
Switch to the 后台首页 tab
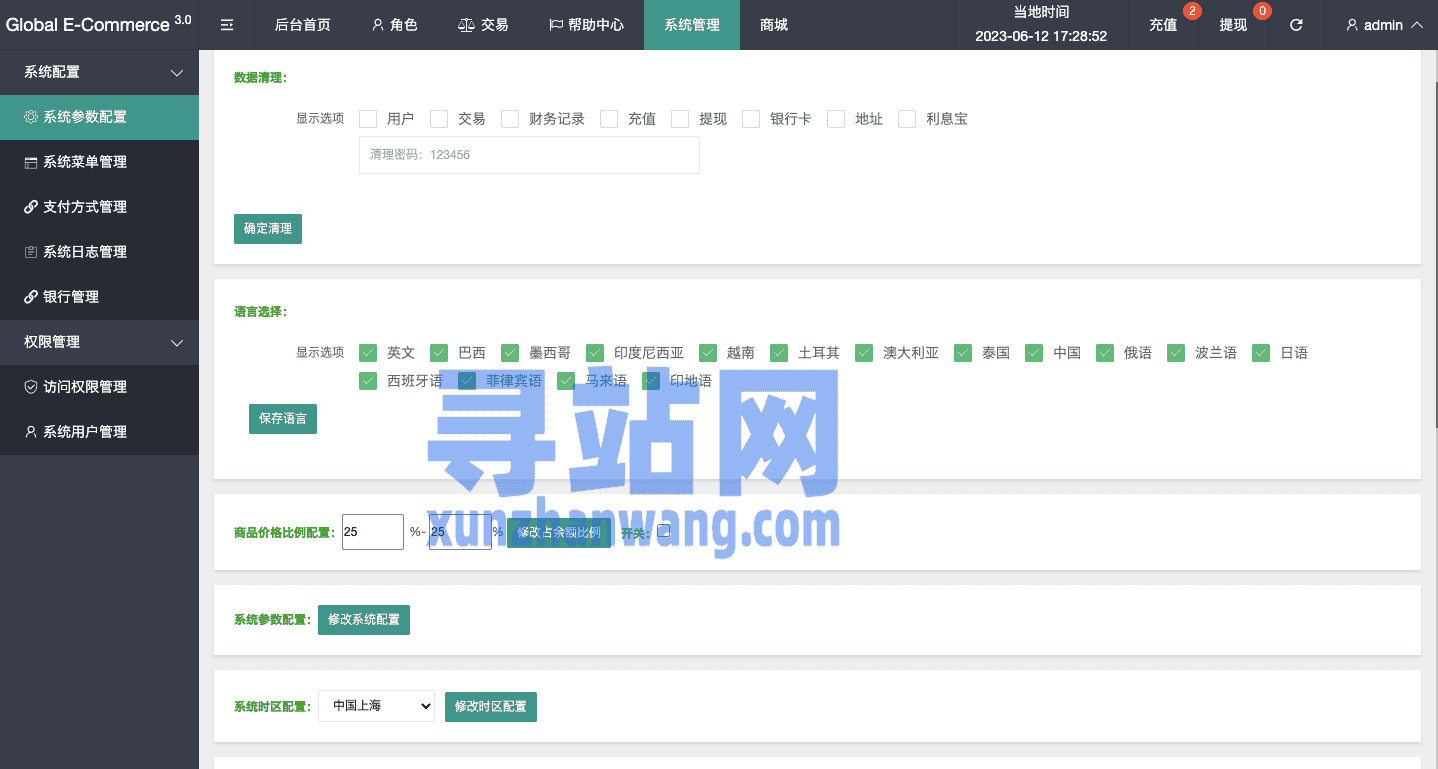tap(302, 25)
